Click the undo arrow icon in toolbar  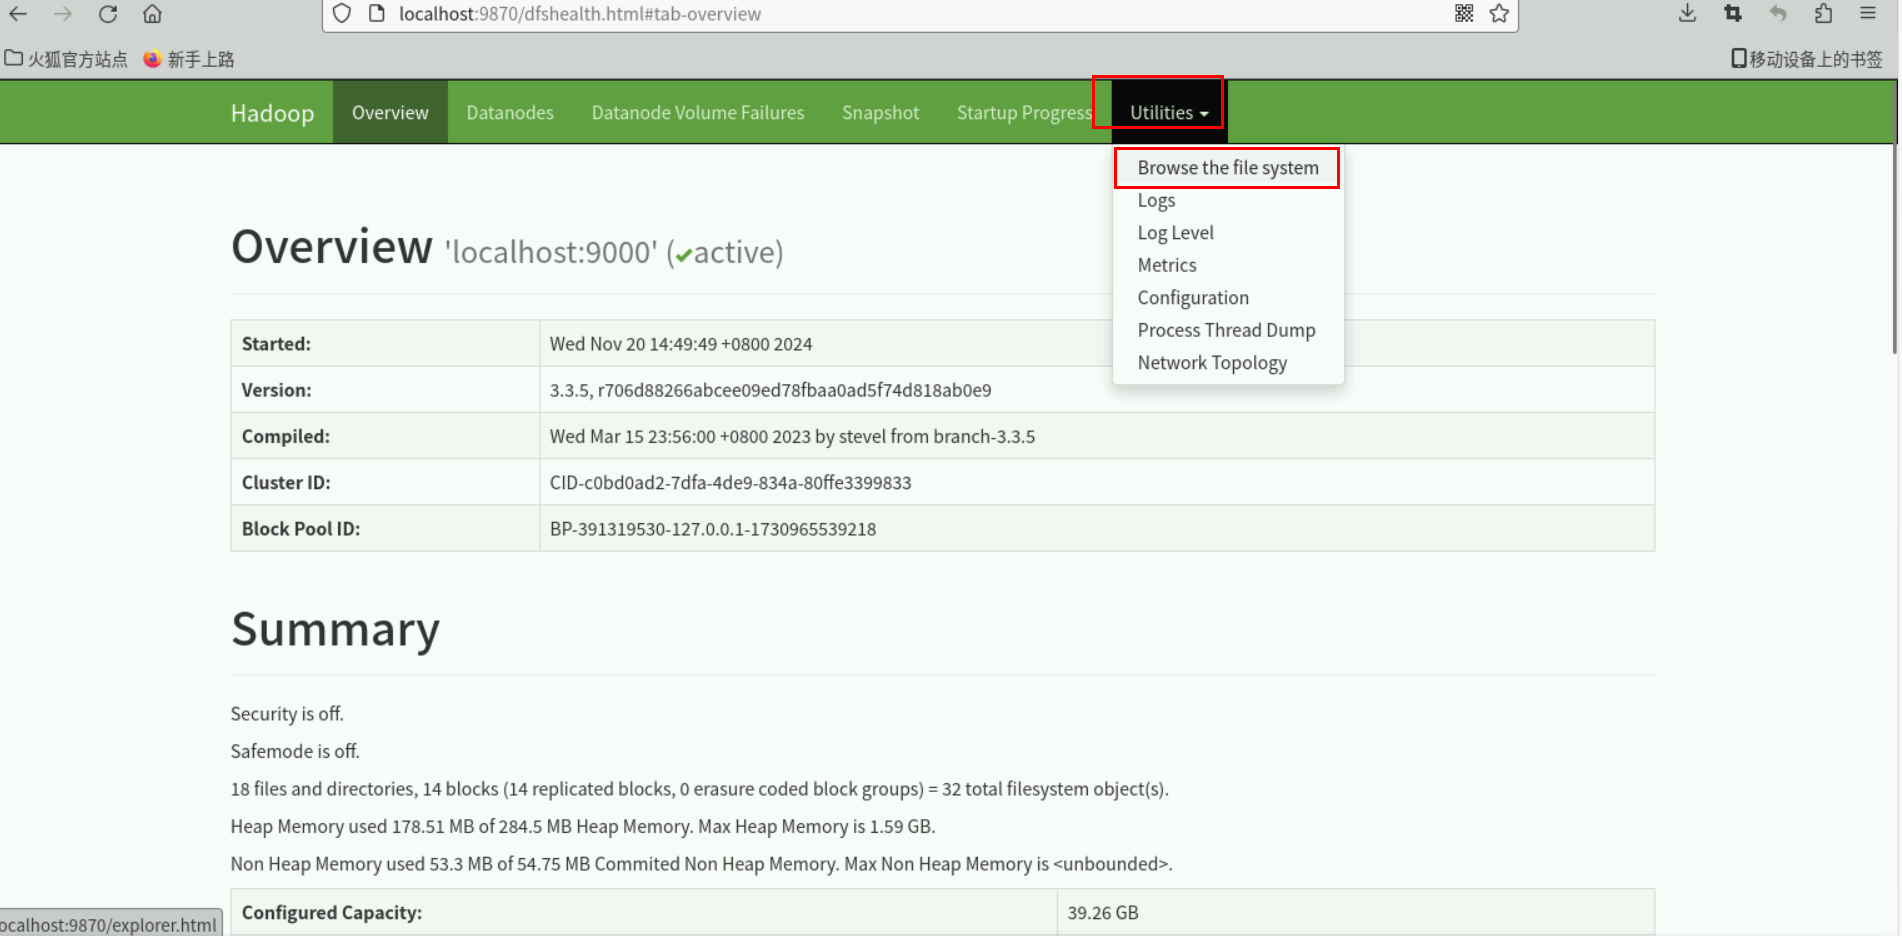tap(1778, 13)
